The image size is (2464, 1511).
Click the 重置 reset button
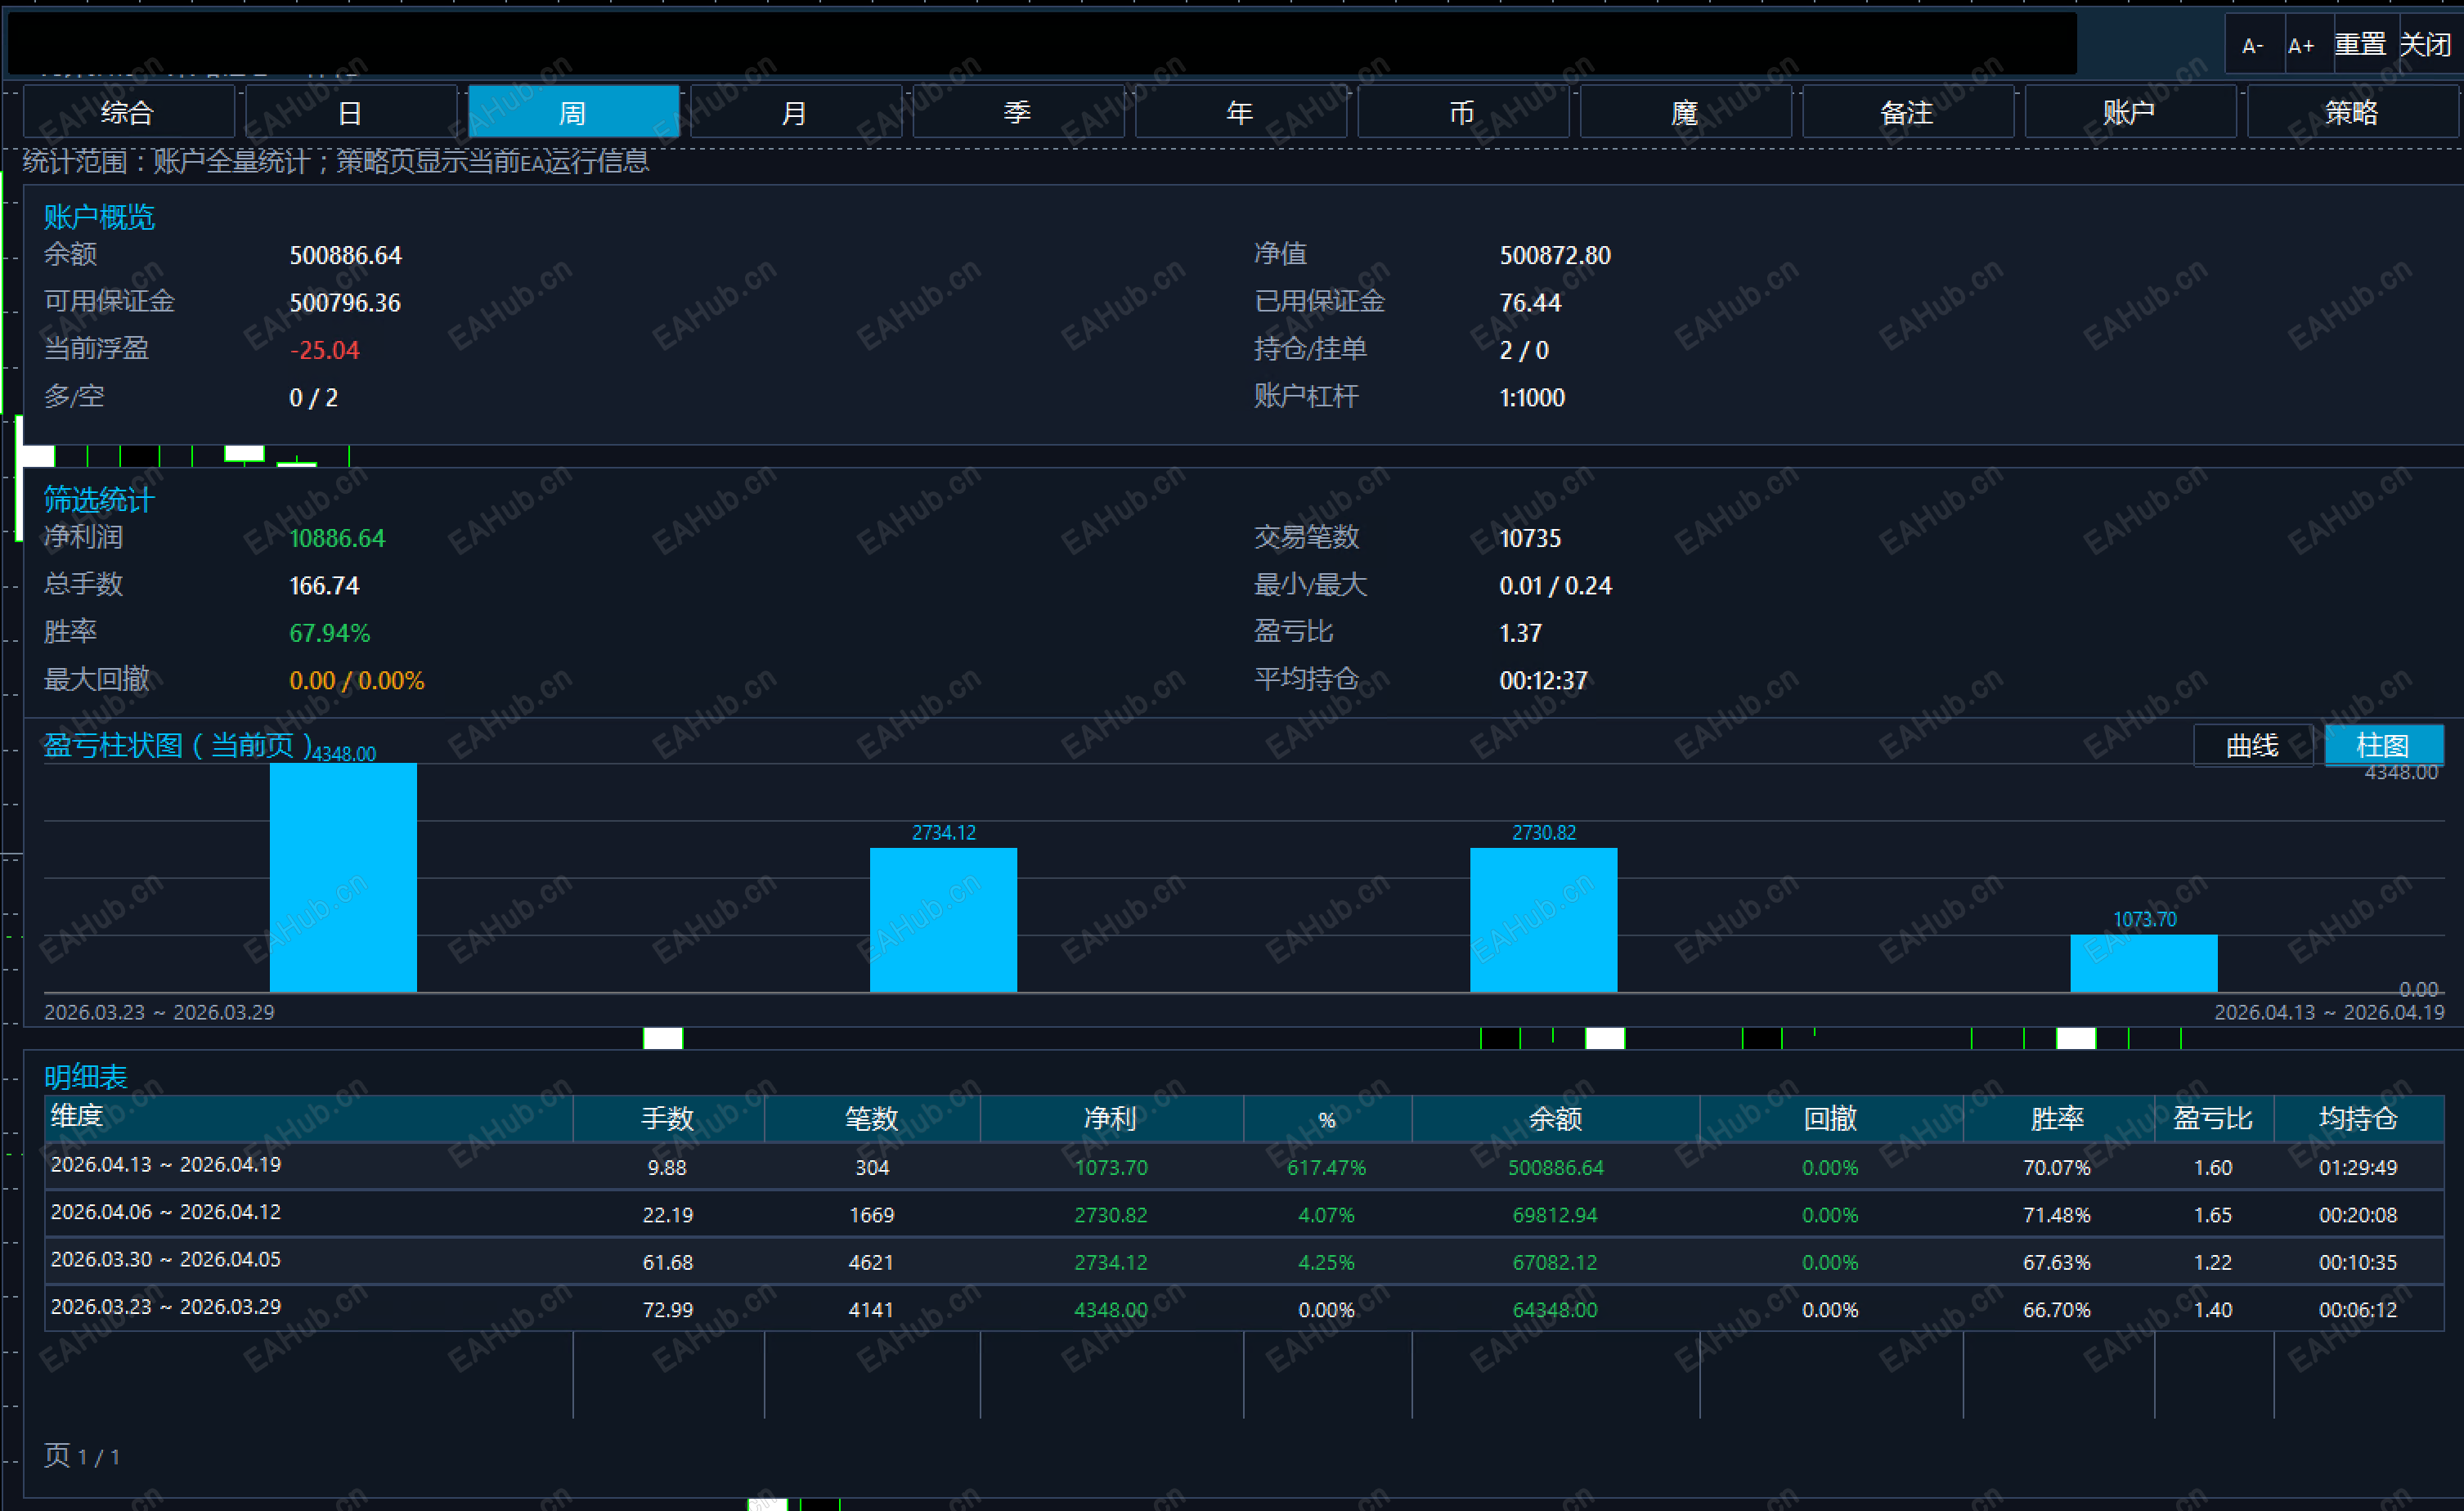(x=2361, y=45)
